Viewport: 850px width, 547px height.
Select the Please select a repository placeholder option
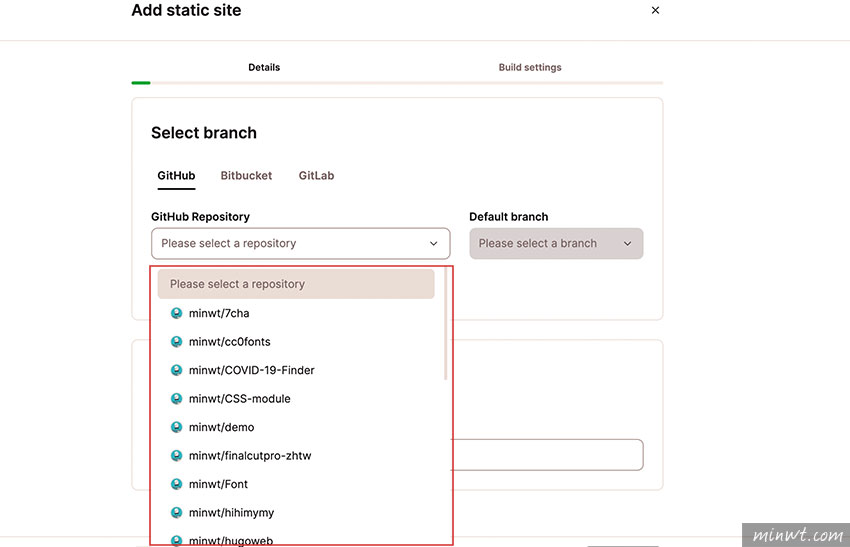click(x=296, y=284)
